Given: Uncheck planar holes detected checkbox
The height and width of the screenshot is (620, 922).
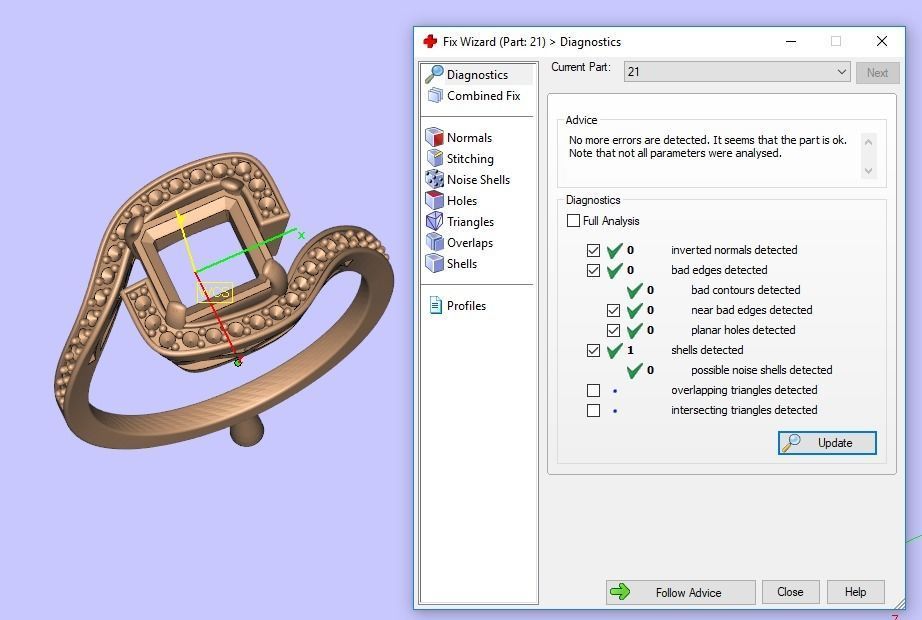Looking at the screenshot, I should pos(613,331).
